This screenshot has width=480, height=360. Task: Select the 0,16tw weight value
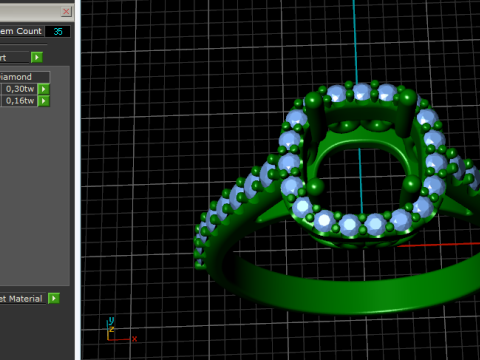click(x=19, y=101)
